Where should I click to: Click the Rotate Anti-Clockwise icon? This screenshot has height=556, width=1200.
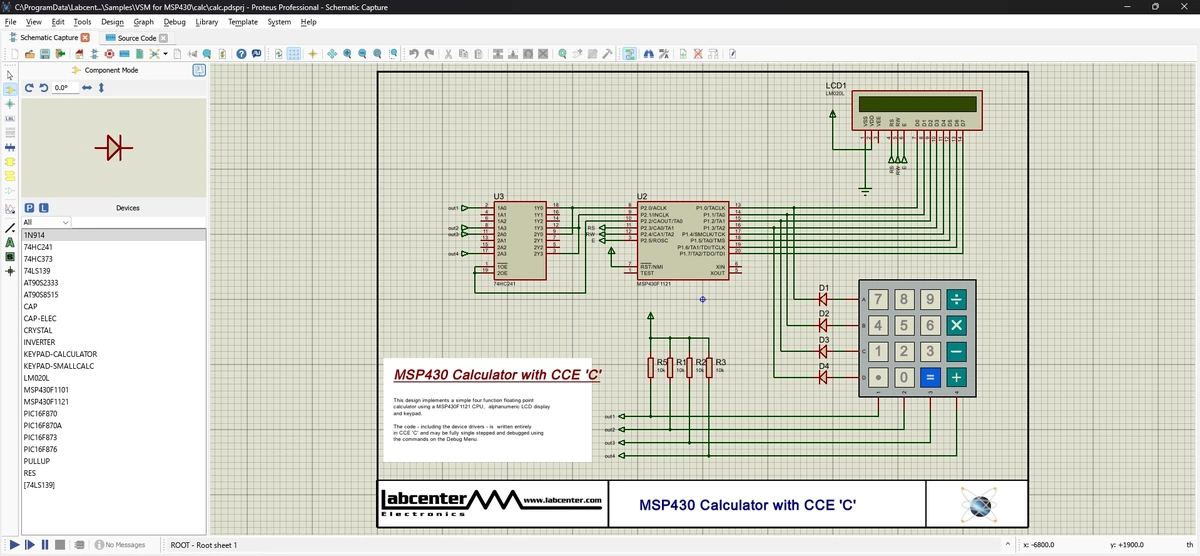[x=43, y=88]
